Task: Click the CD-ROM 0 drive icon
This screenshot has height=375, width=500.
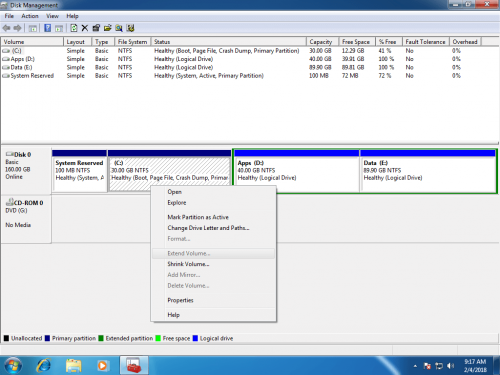Action: pyautogui.click(x=9, y=202)
